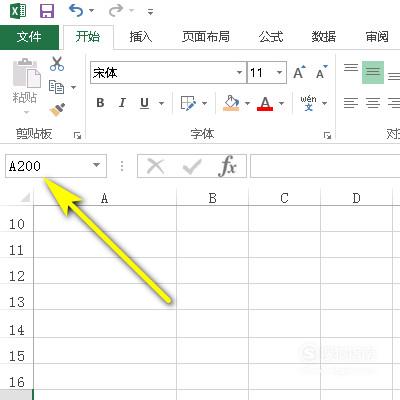The image size is (400, 400).
Task: Click the Decrease Font Size icon
Action: 321,72
